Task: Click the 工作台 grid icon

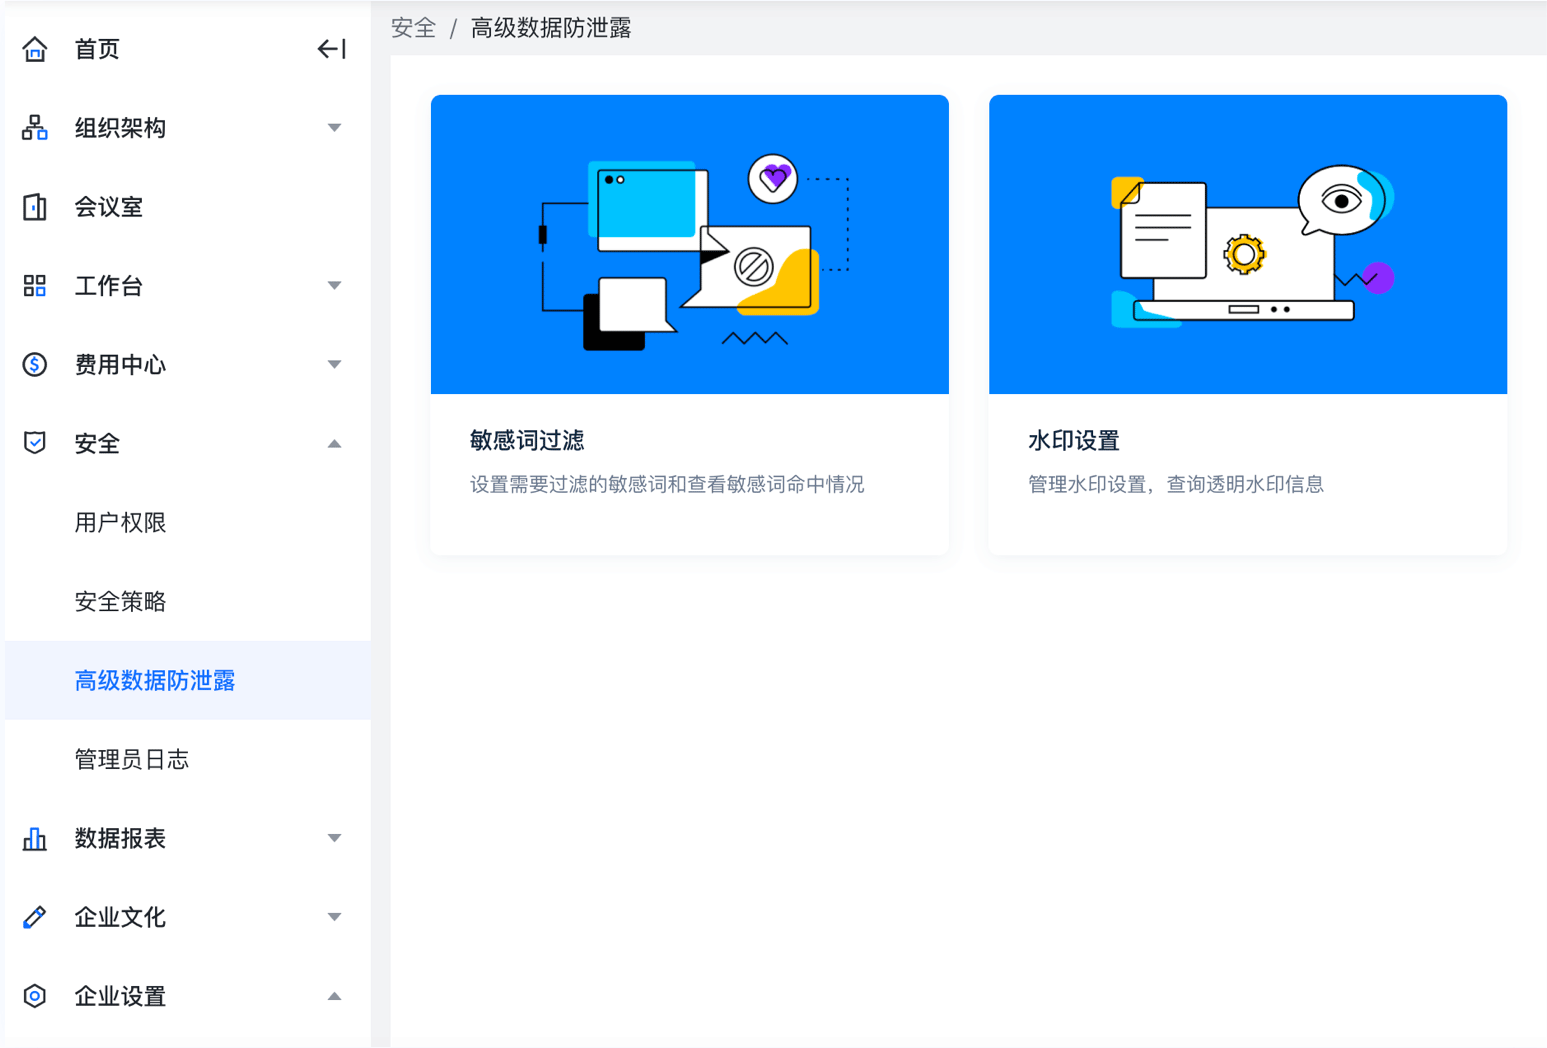Action: [35, 286]
